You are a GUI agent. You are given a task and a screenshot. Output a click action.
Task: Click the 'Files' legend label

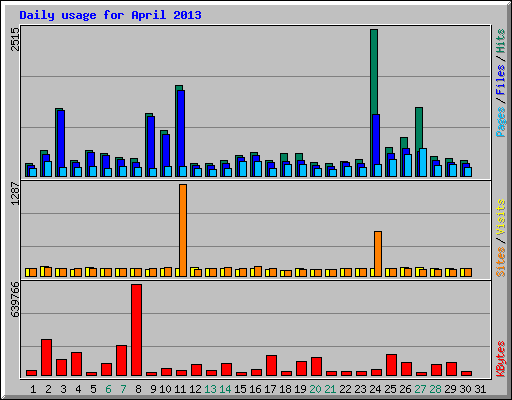click(x=501, y=80)
